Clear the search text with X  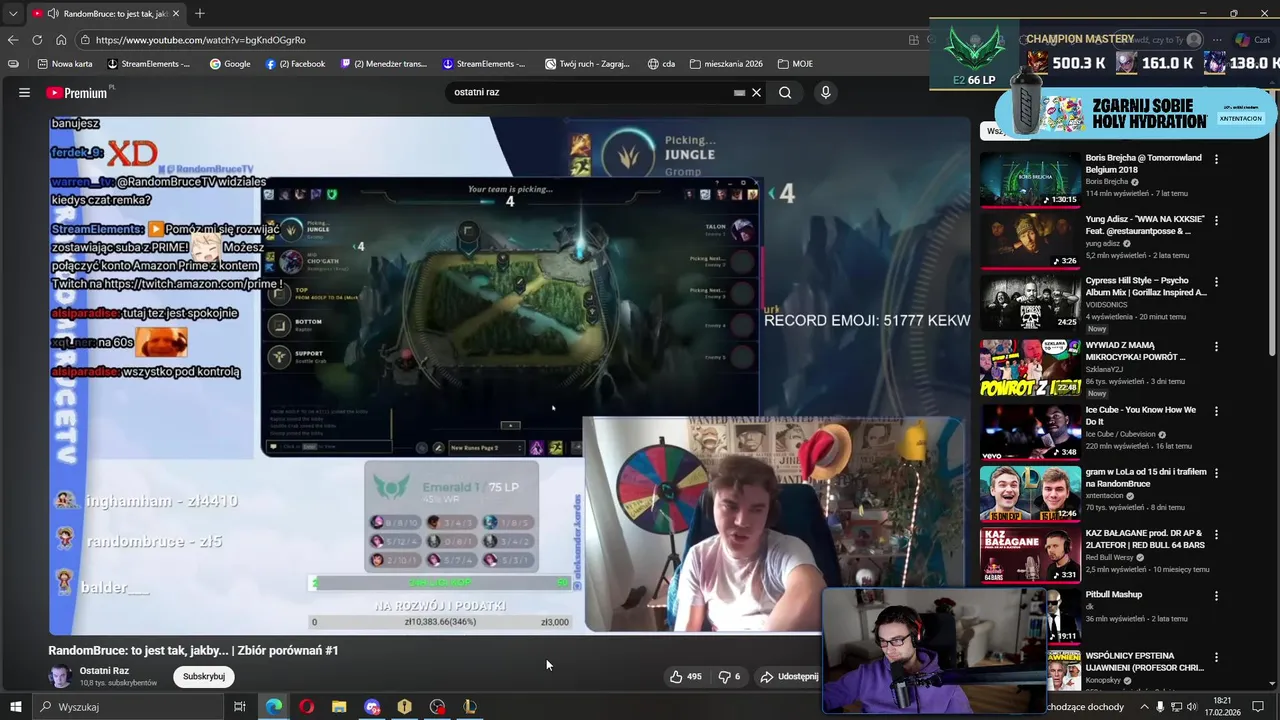pos(757,92)
